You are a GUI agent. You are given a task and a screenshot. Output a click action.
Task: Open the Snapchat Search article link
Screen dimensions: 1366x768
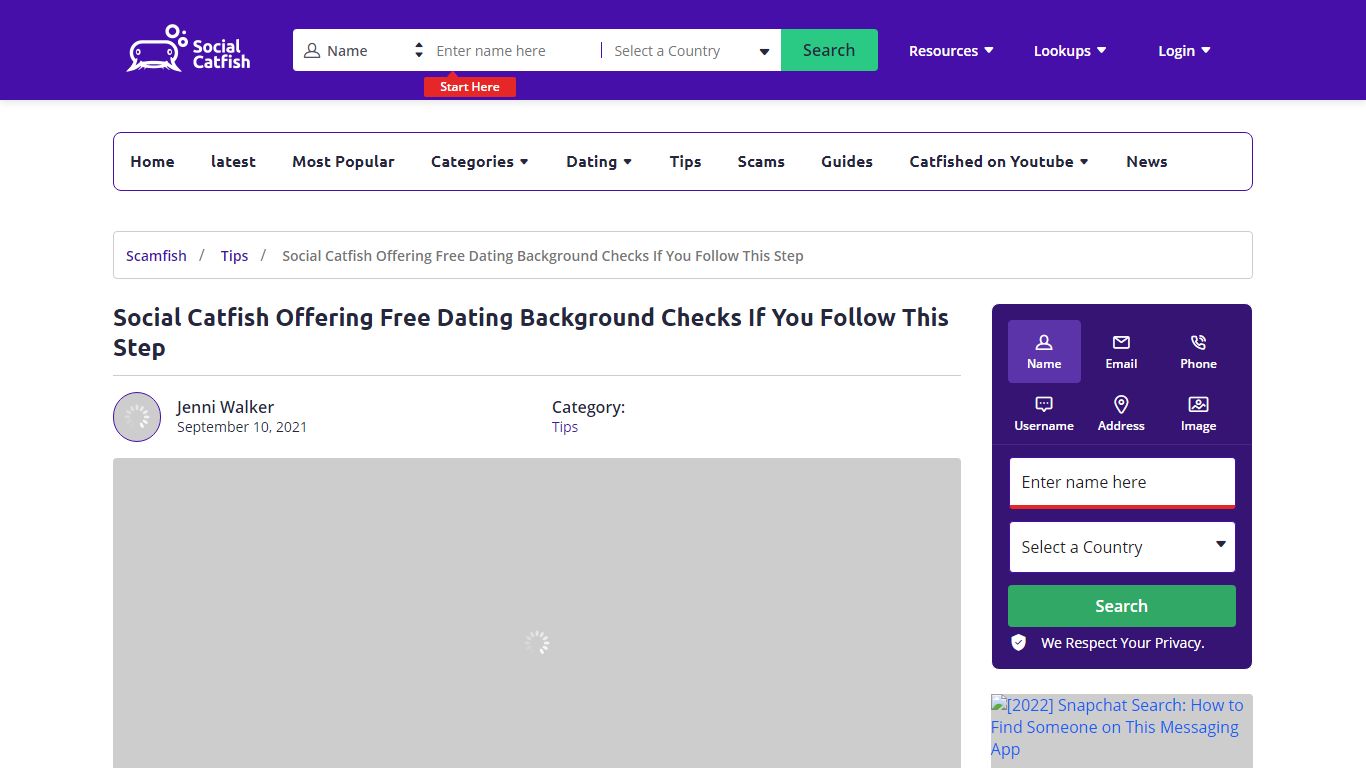pos(1122,727)
